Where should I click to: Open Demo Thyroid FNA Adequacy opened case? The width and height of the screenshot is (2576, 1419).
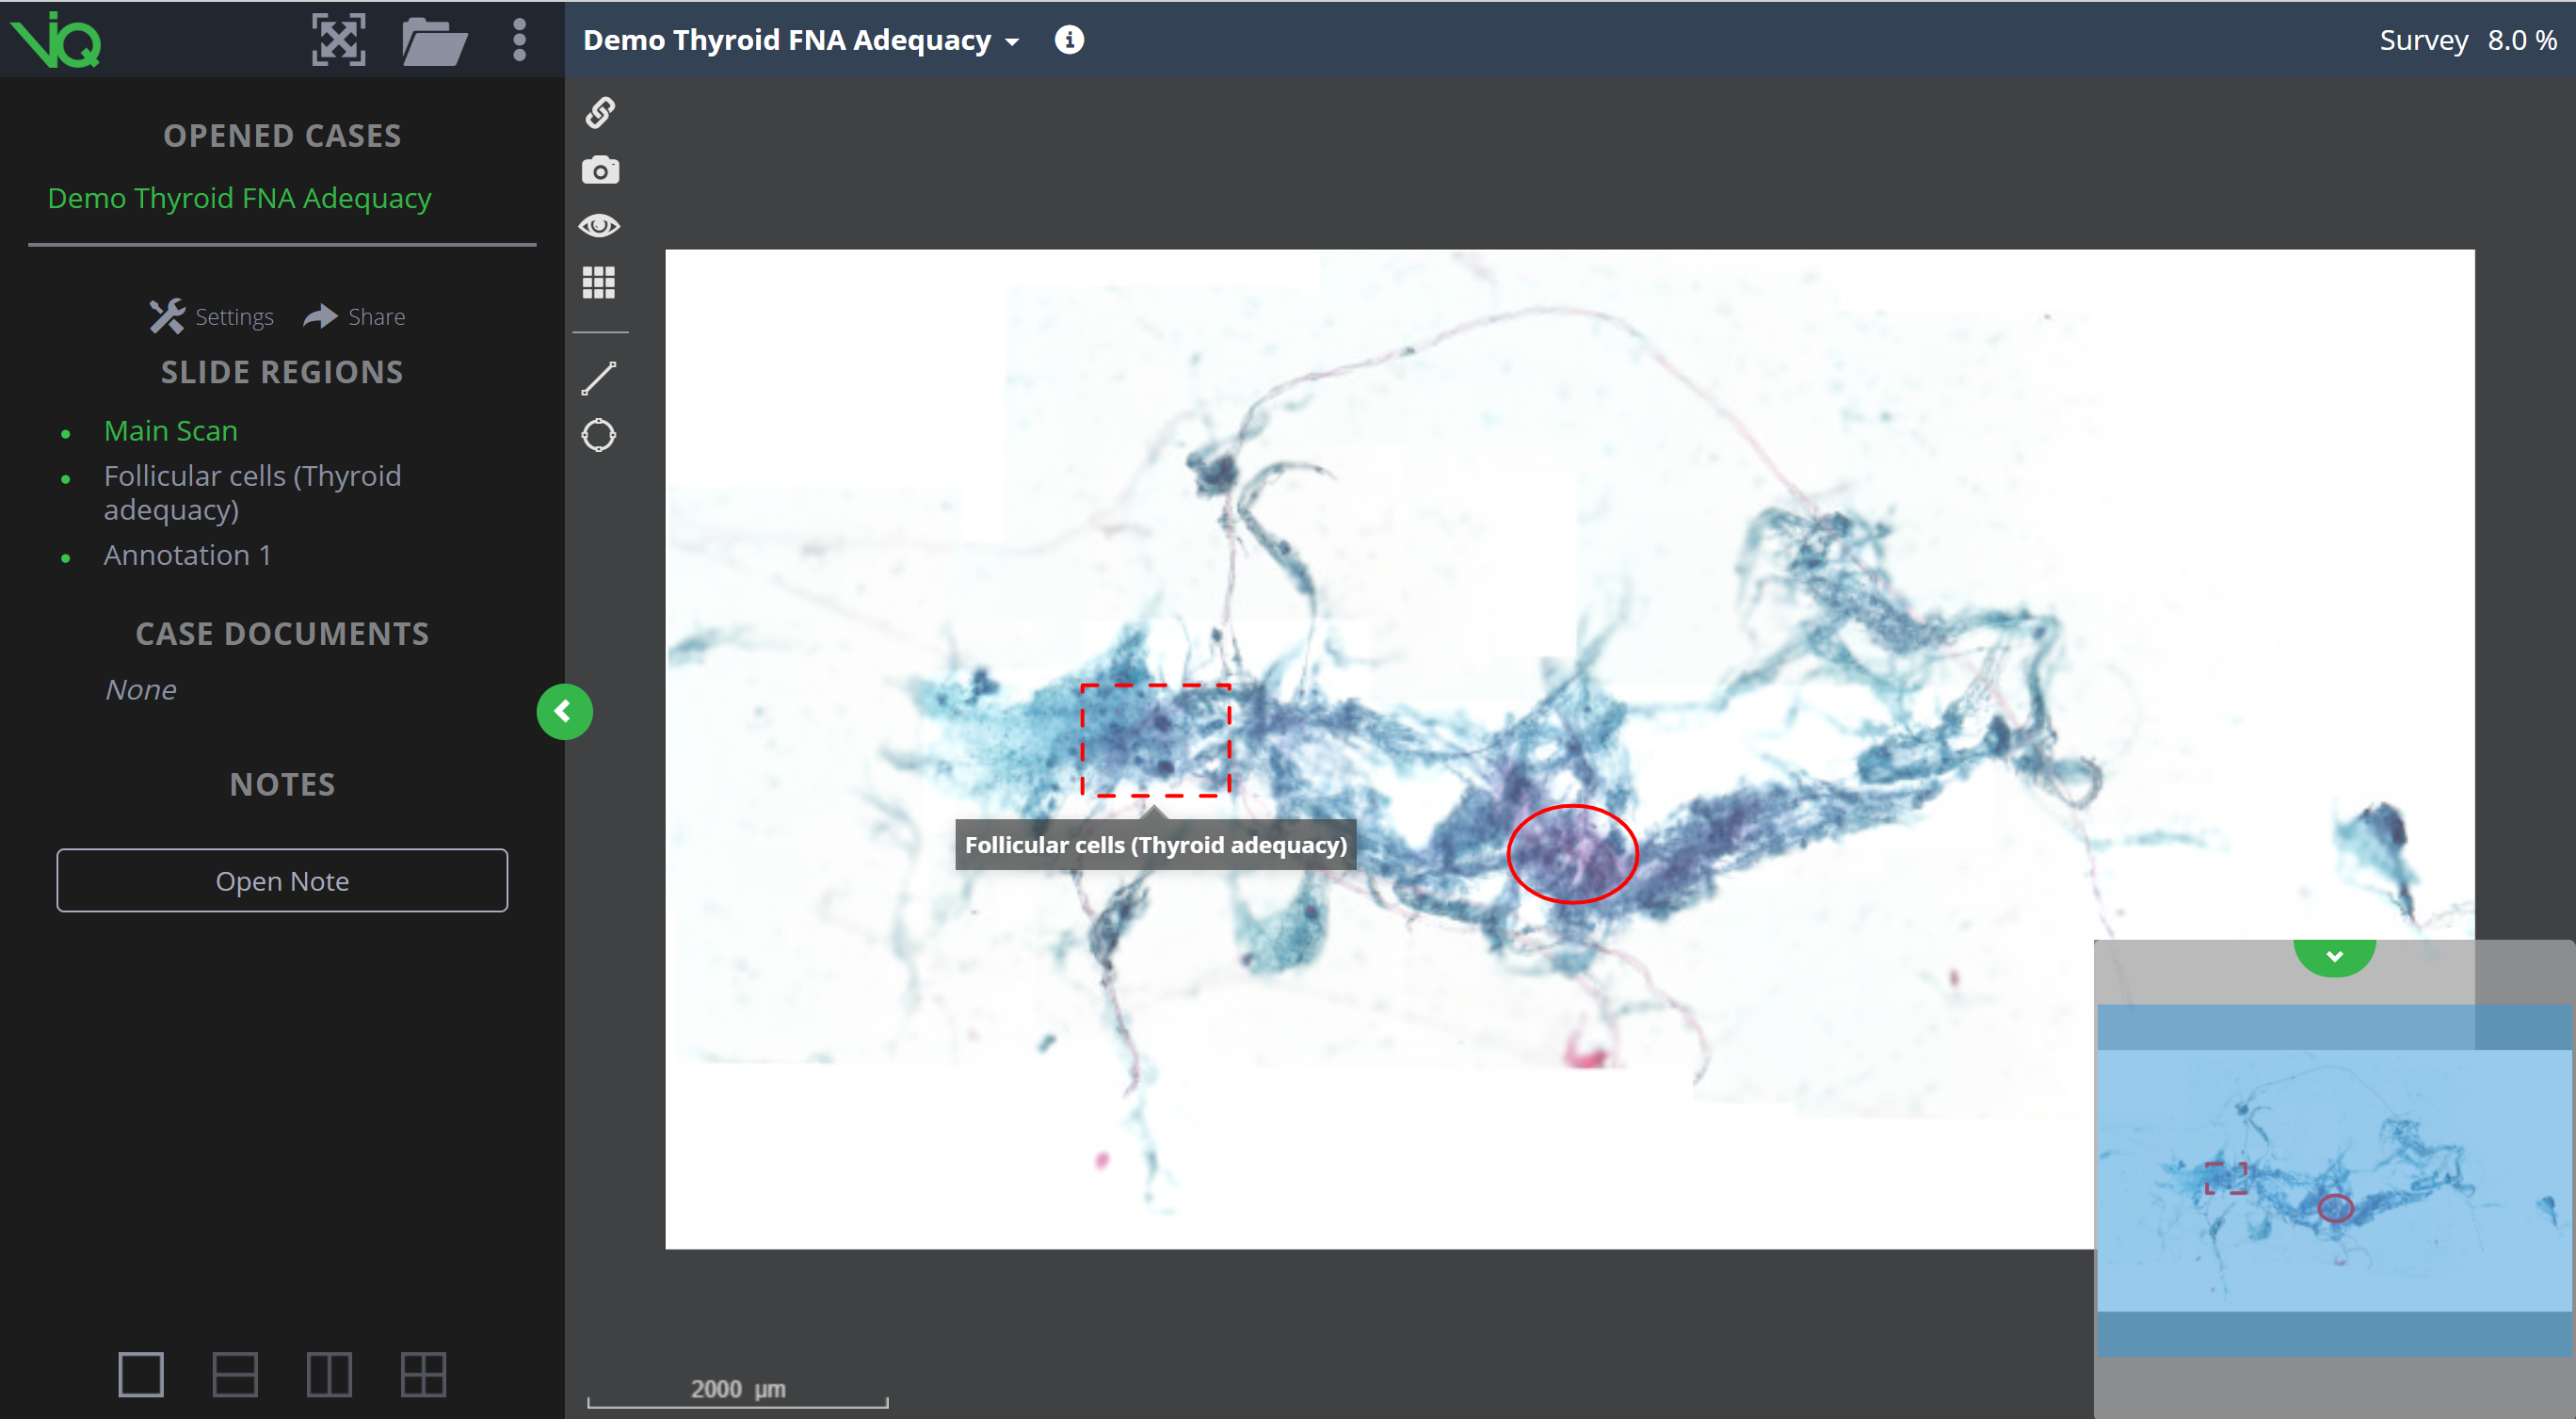(239, 198)
